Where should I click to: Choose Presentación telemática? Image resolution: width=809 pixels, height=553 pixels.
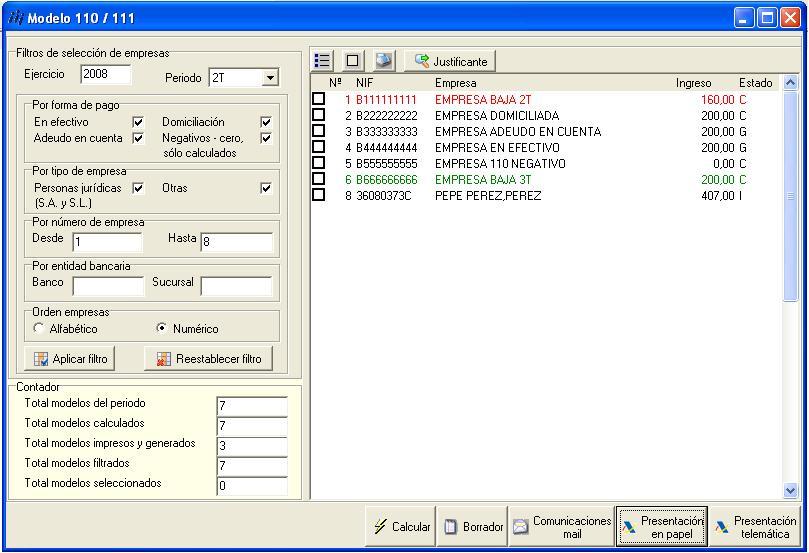coord(756,526)
